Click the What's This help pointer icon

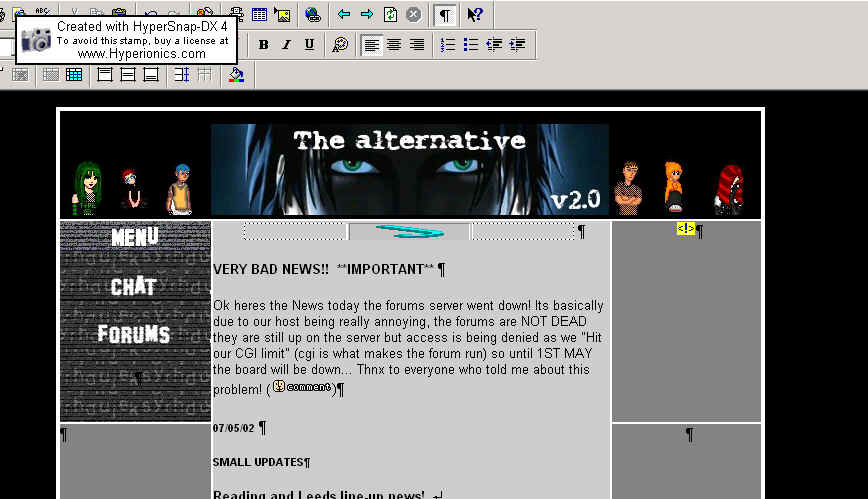[x=475, y=14]
